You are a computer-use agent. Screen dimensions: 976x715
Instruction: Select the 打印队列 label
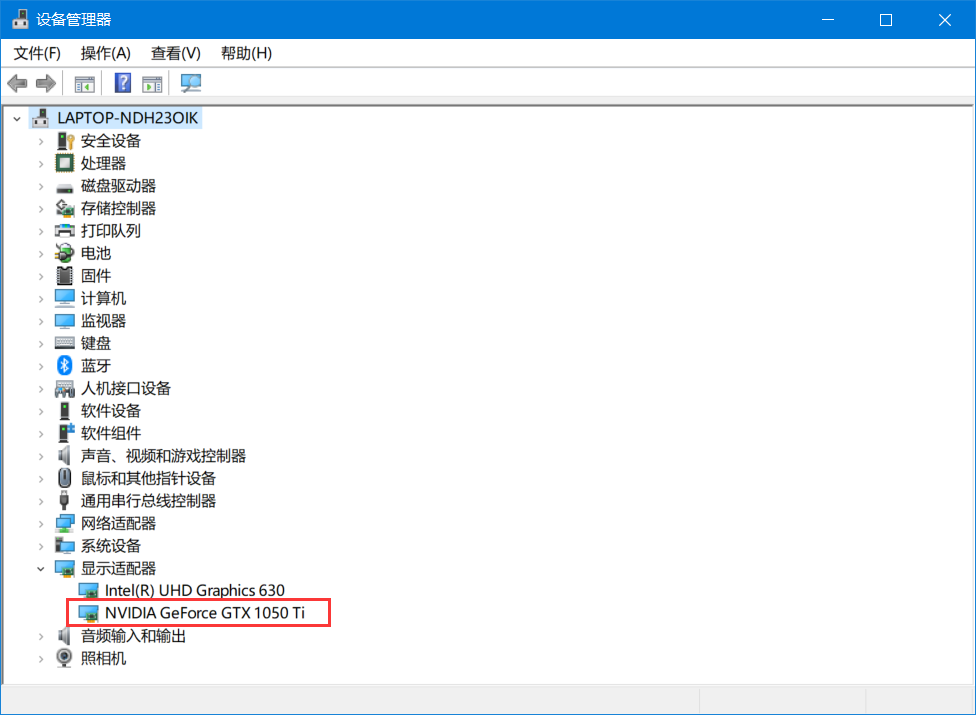(111, 231)
